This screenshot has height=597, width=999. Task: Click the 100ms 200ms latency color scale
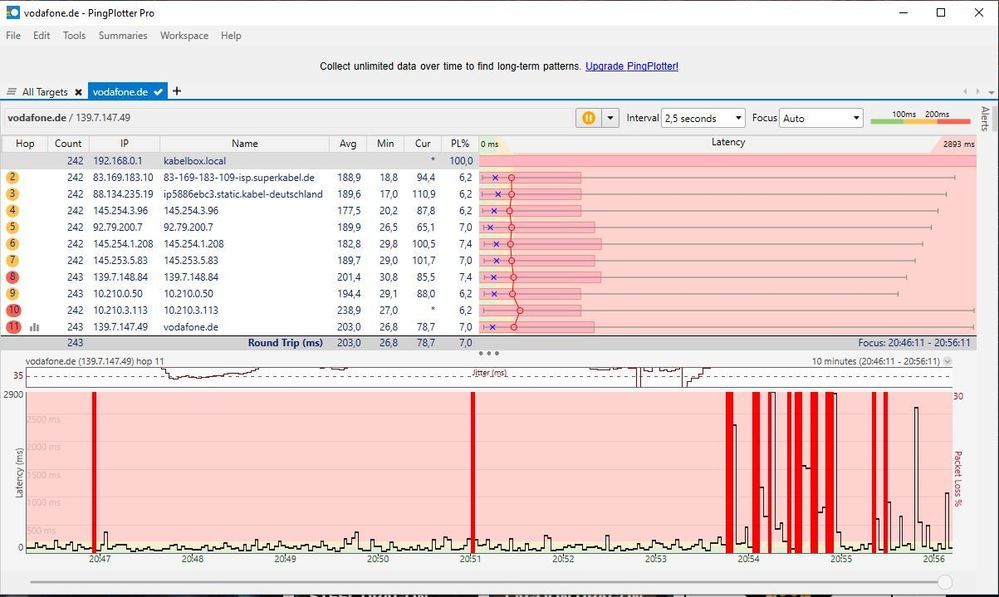(919, 118)
